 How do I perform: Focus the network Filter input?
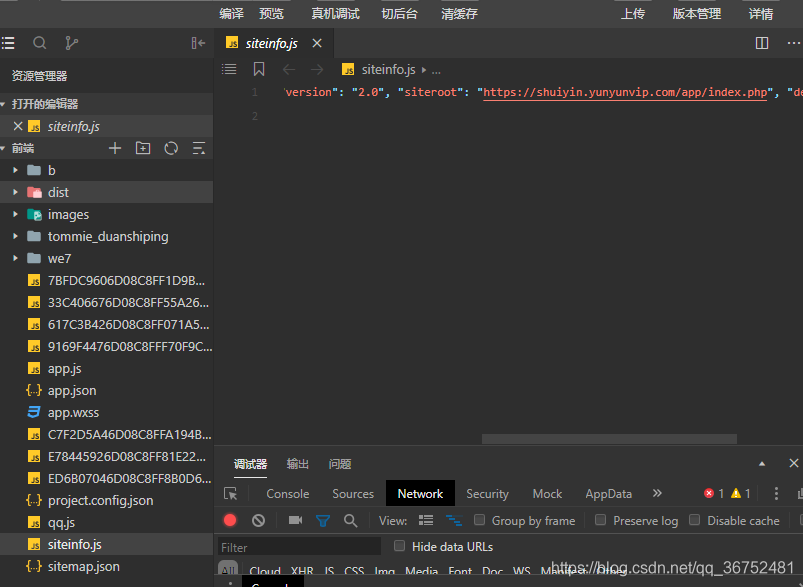[300, 547]
